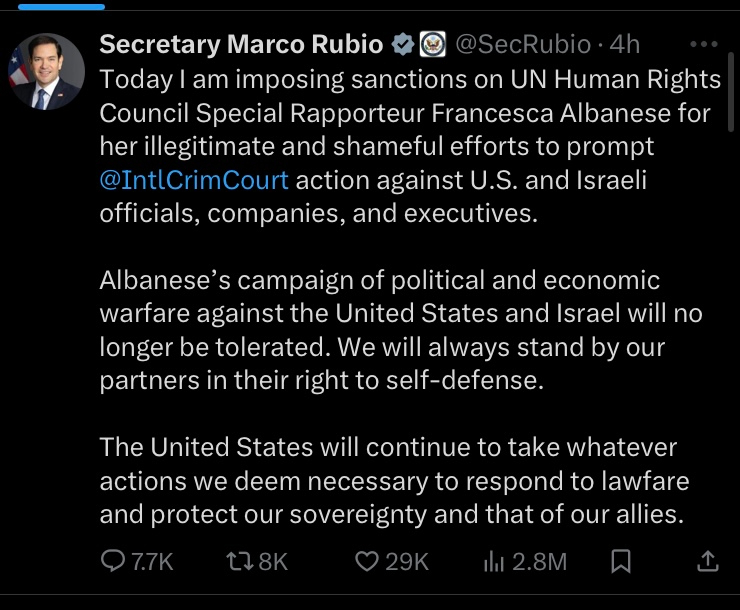Click the 8K reposts count
This screenshot has width=740, height=610.
point(273,562)
